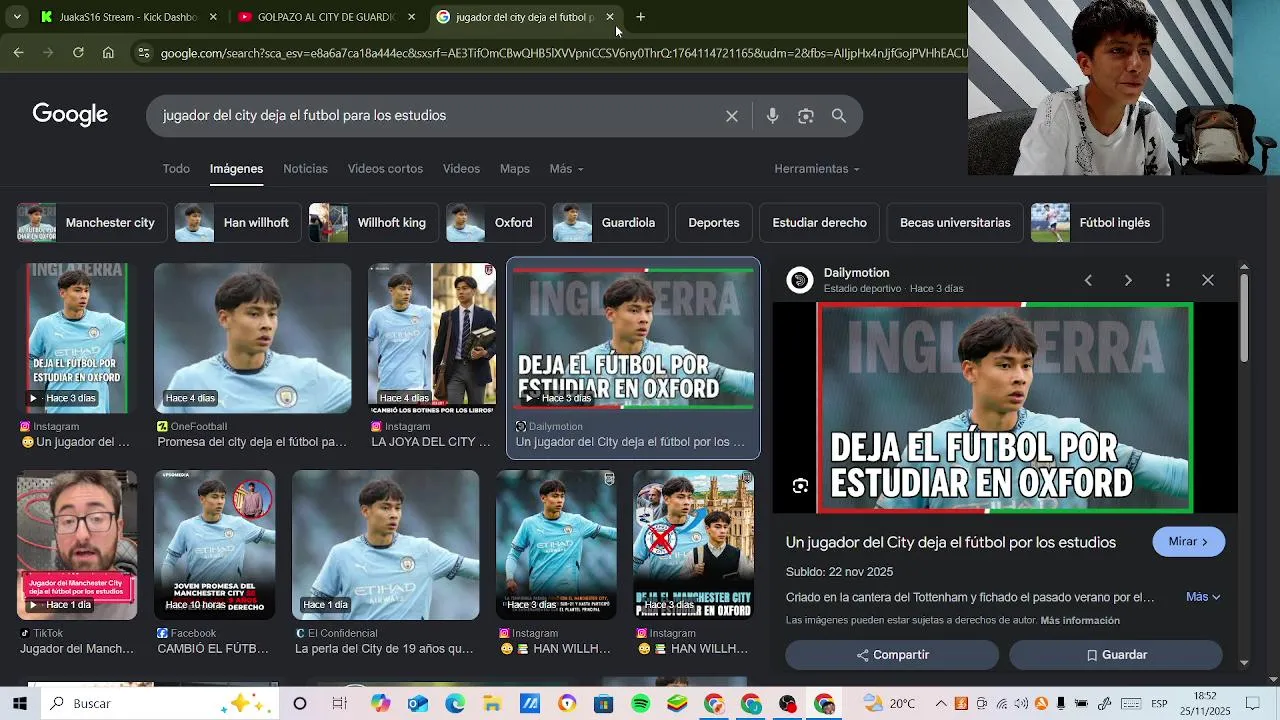Open Windows Start menu
The image size is (1280, 720).
pos(19,703)
